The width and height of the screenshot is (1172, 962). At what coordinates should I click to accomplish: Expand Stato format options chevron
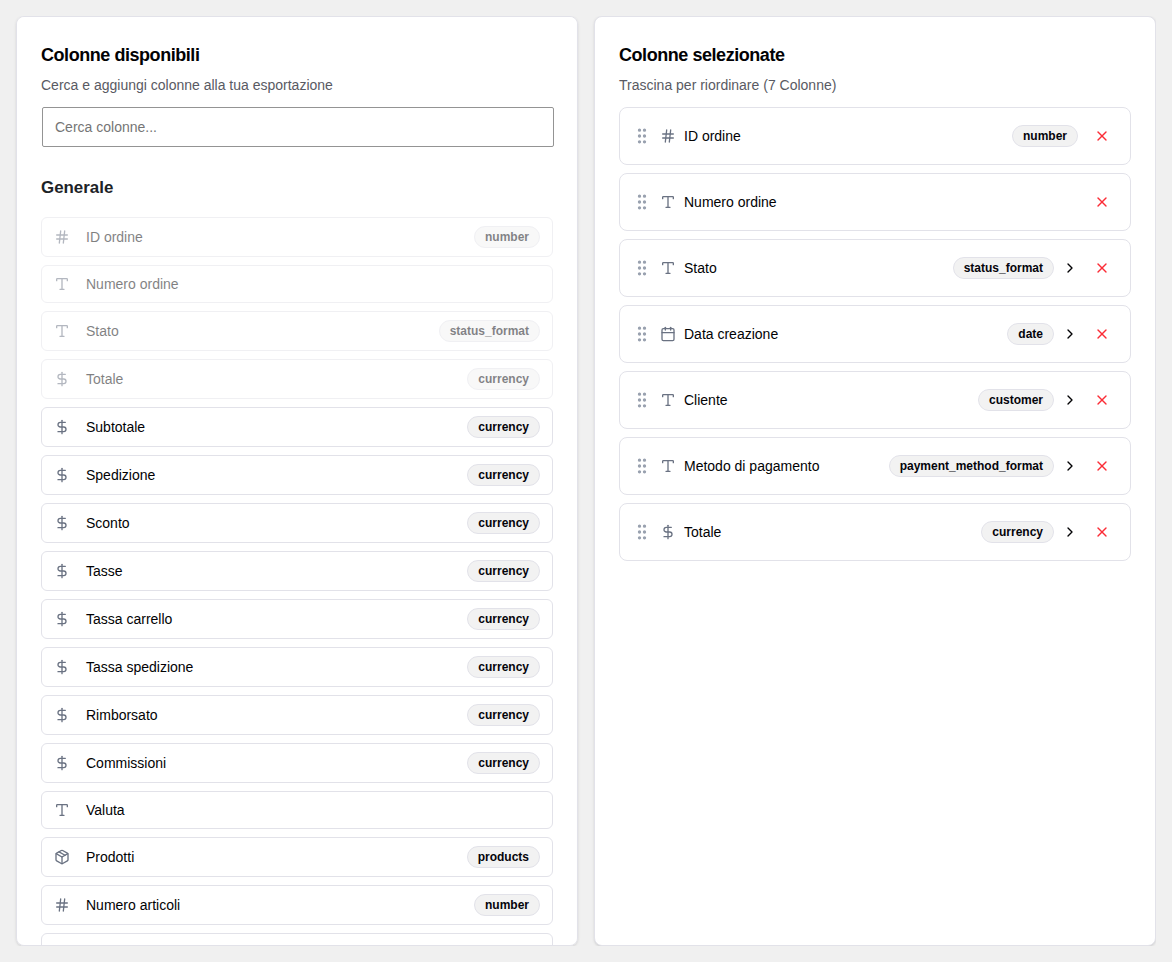tap(1070, 268)
